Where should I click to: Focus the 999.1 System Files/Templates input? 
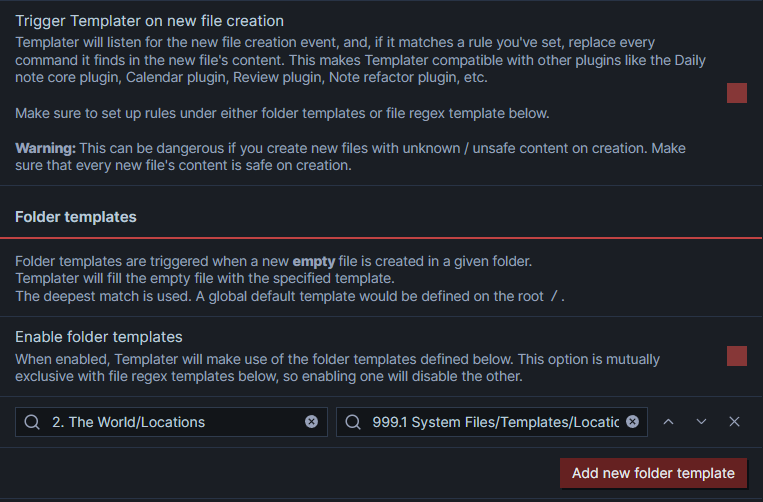491,422
